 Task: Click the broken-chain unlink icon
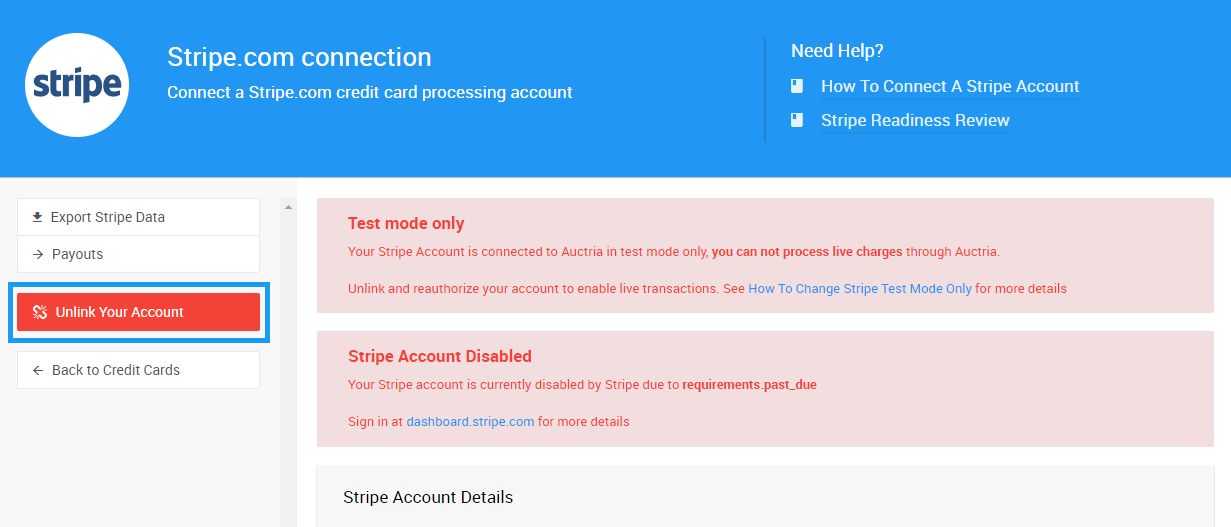(x=40, y=312)
